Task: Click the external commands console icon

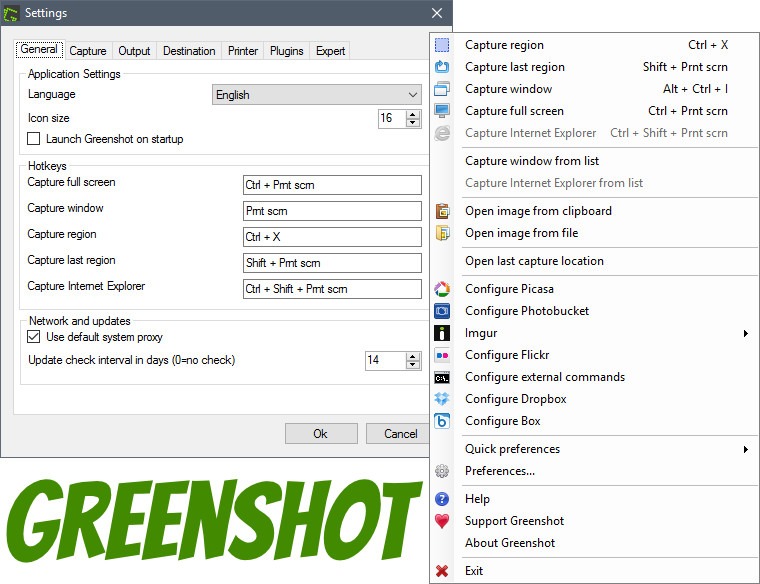Action: point(442,378)
